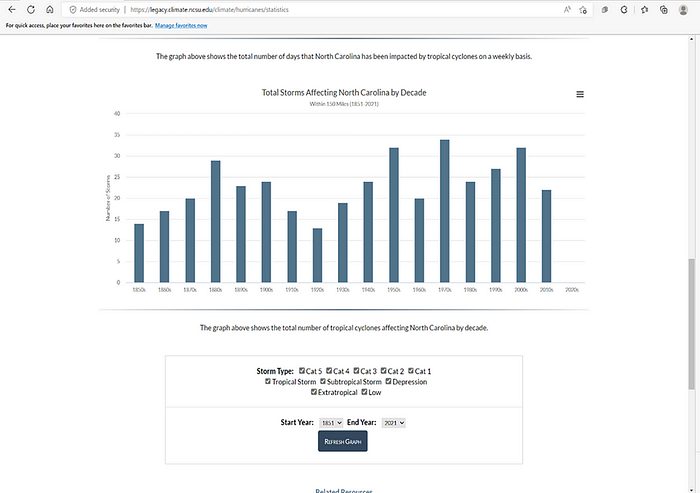Open the chart context menu hamburger

[x=580, y=94]
